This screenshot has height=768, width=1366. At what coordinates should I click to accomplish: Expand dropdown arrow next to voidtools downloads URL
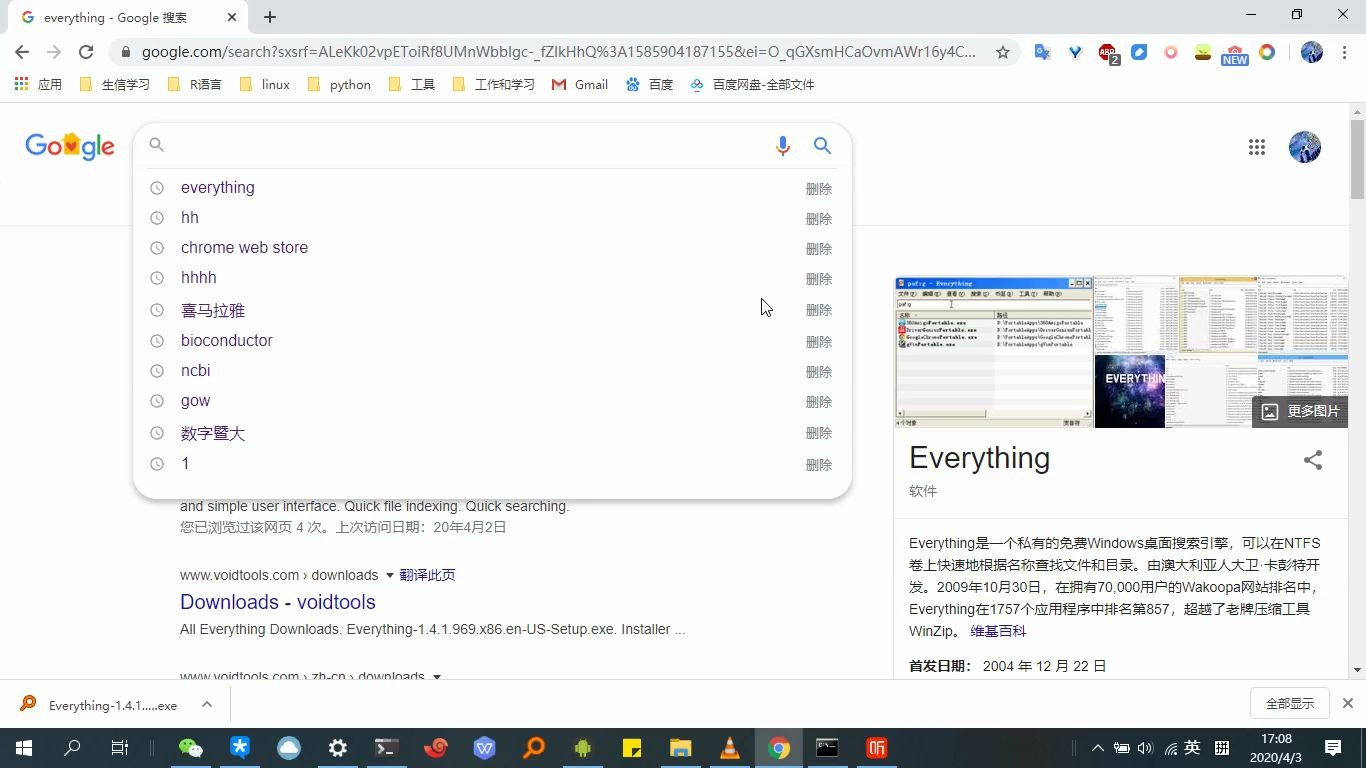tap(388, 575)
